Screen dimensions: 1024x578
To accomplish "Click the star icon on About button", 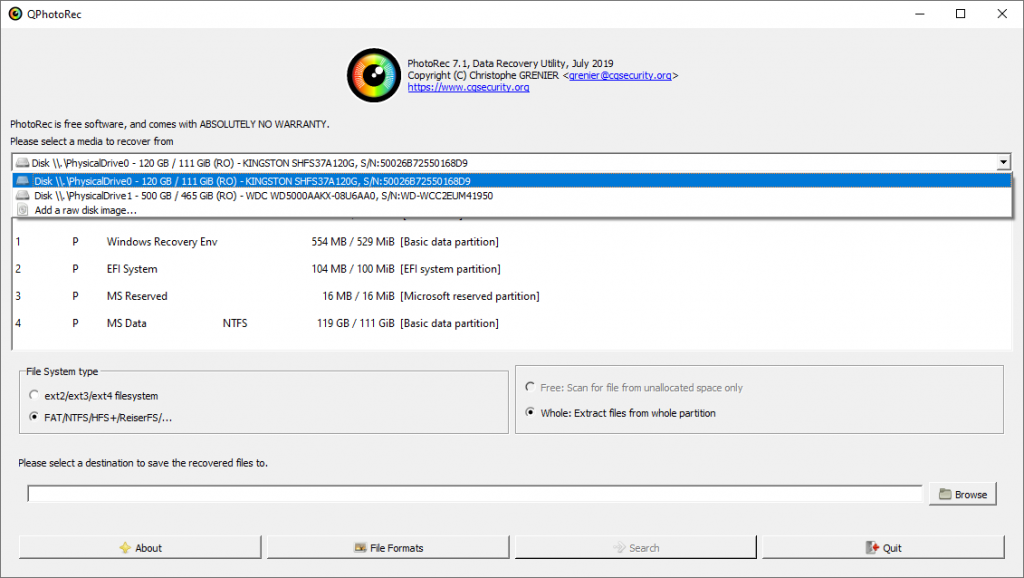I will (125, 548).
